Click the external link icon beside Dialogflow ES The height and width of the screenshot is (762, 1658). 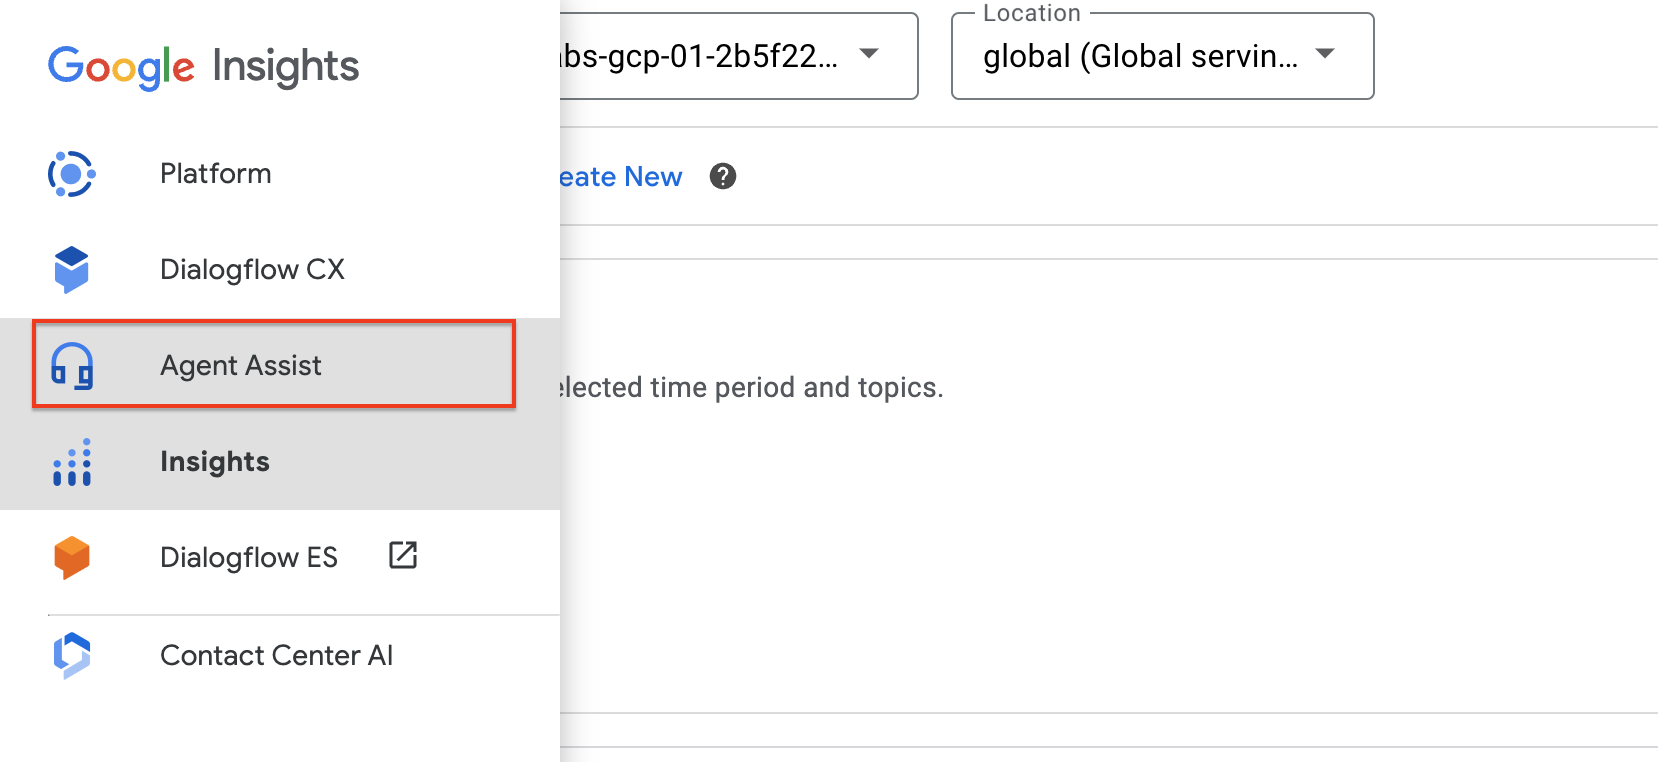click(x=402, y=555)
